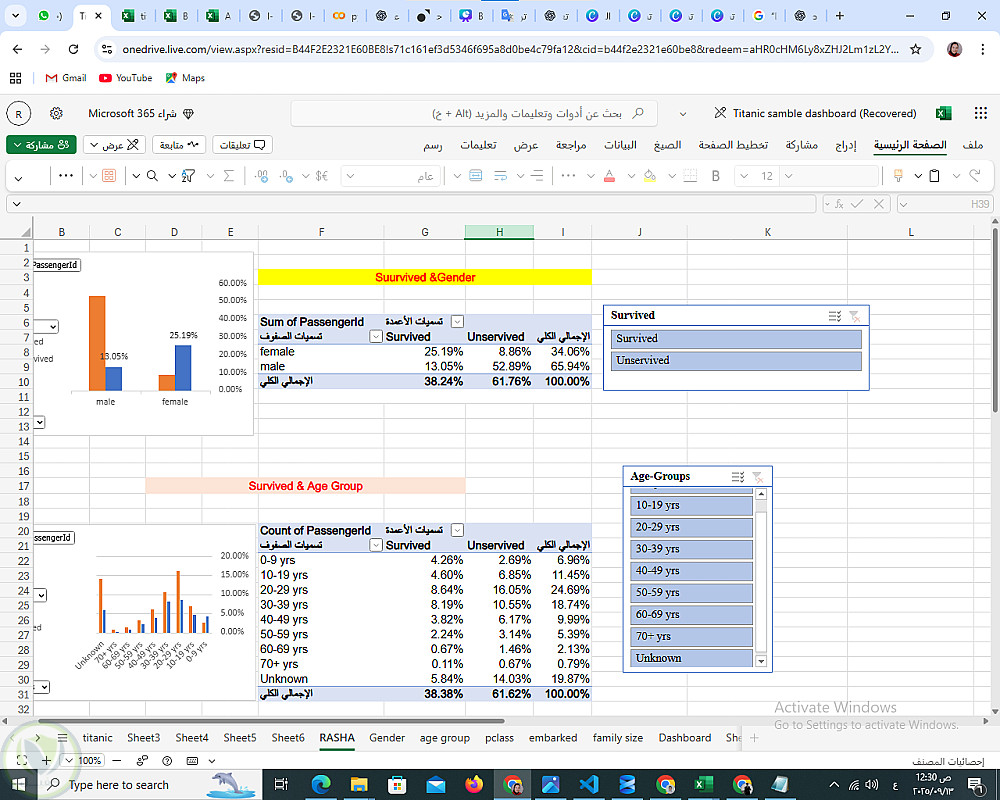Screen dimensions: 1000x800
Task: Click the متابعة catch-up button
Action: click(x=179, y=145)
